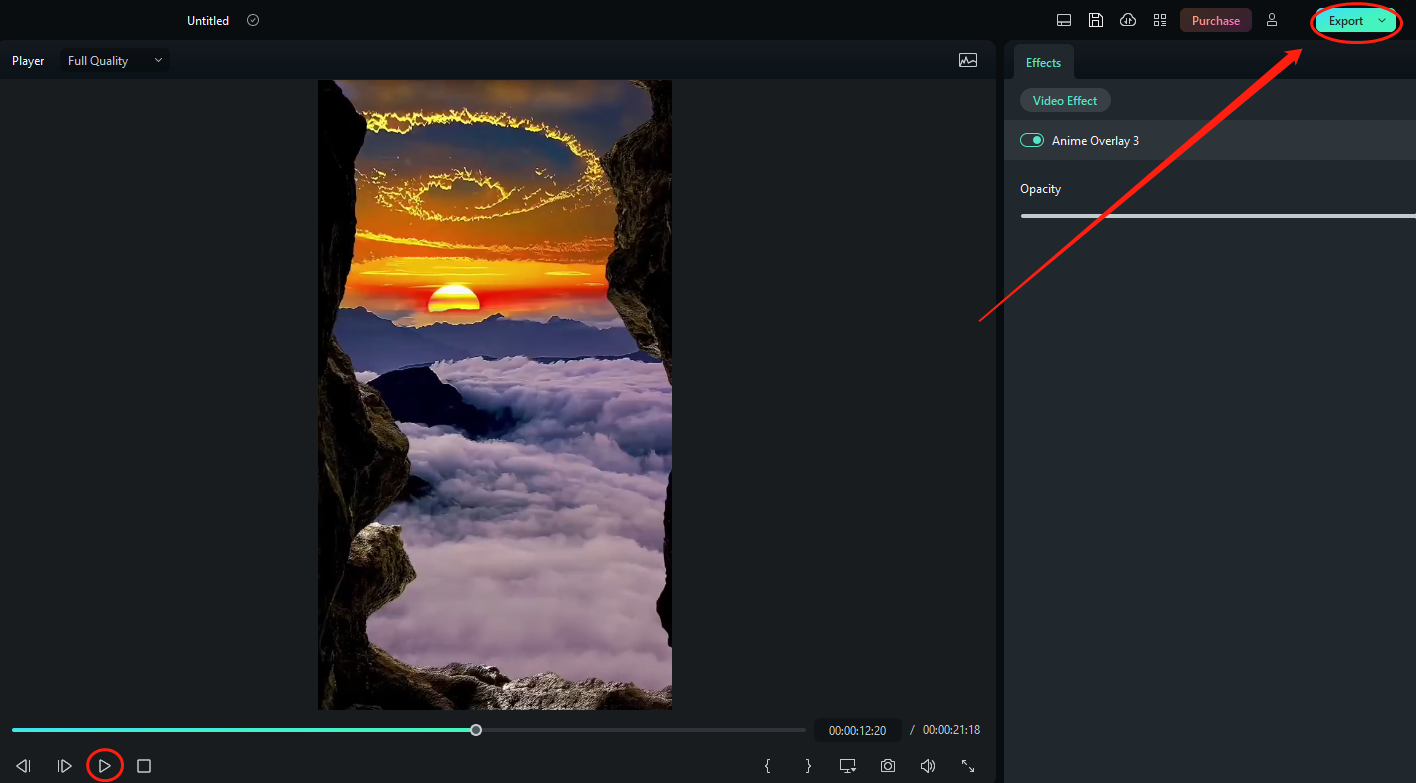The height and width of the screenshot is (783, 1416).
Task: Select the Video Effect category
Action: (1065, 101)
